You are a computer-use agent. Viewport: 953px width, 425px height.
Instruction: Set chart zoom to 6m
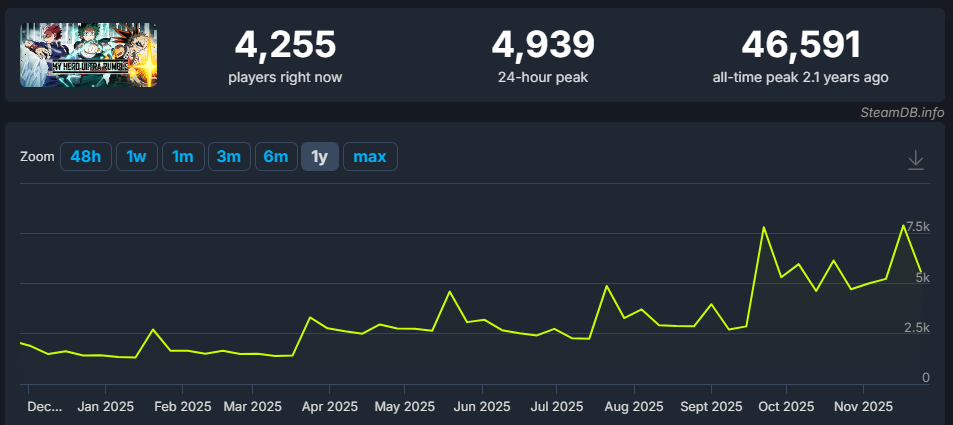pyautogui.click(x=276, y=157)
